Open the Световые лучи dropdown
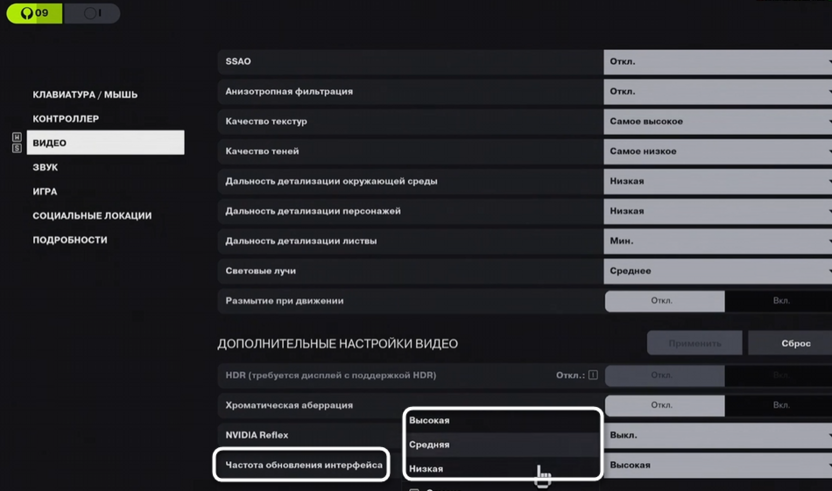 pos(717,271)
